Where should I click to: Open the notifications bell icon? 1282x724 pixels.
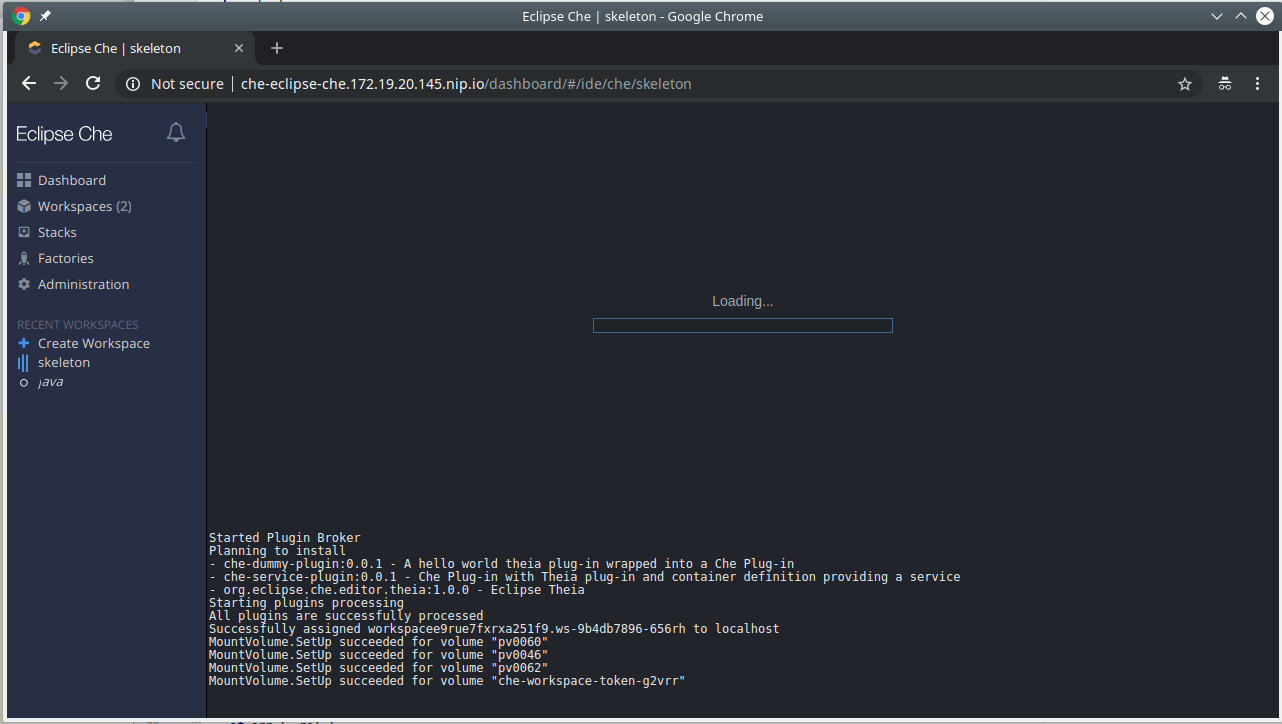pos(176,132)
